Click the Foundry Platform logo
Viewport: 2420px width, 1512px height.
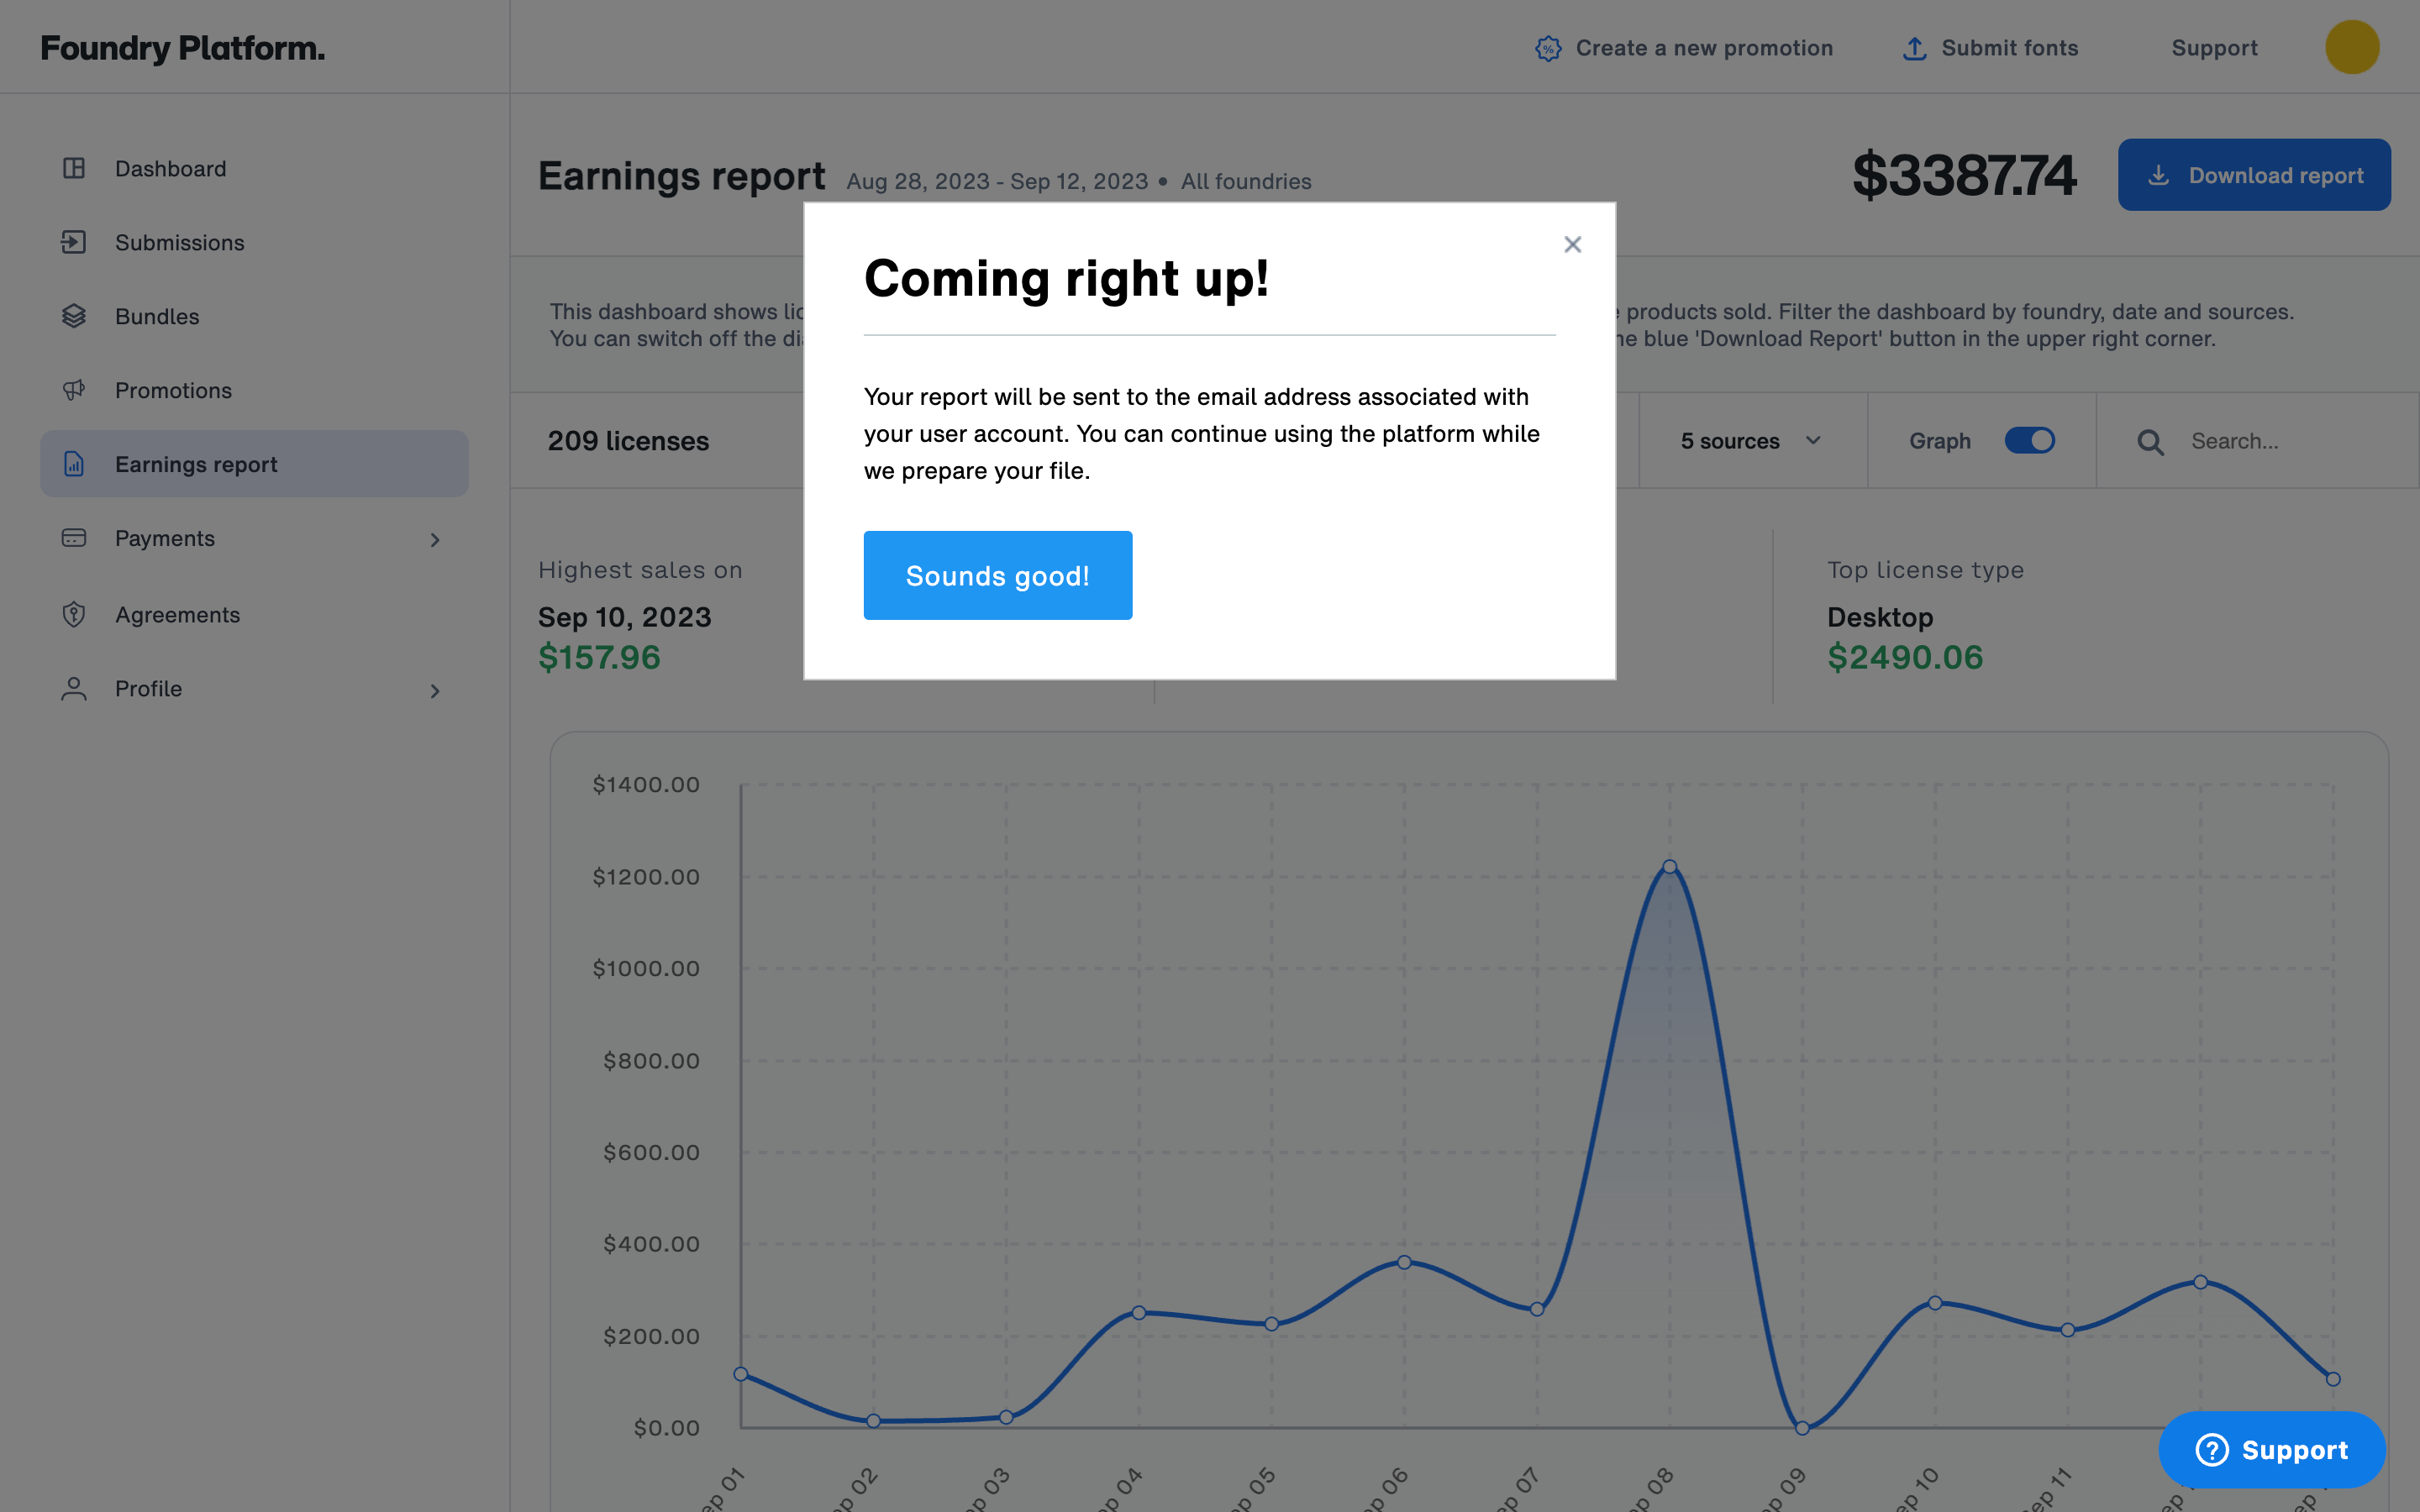tap(182, 47)
